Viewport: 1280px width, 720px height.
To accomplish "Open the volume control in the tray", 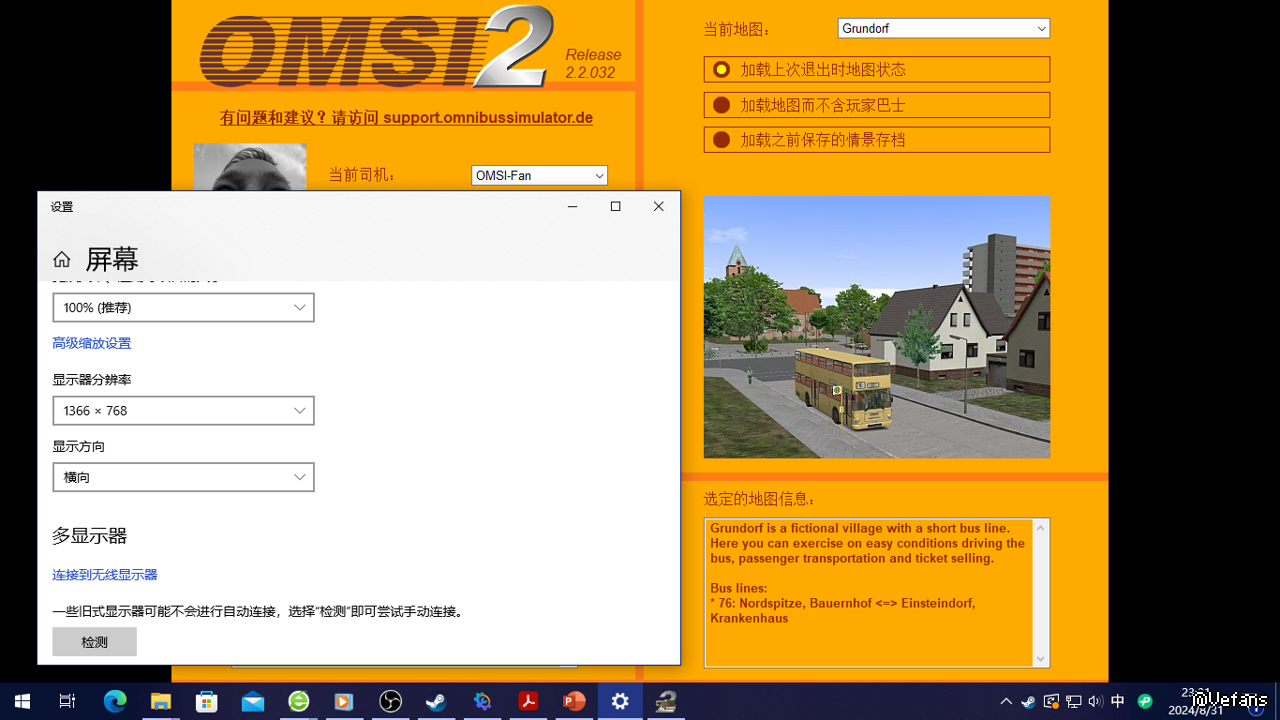I will pyautogui.click(x=1095, y=701).
